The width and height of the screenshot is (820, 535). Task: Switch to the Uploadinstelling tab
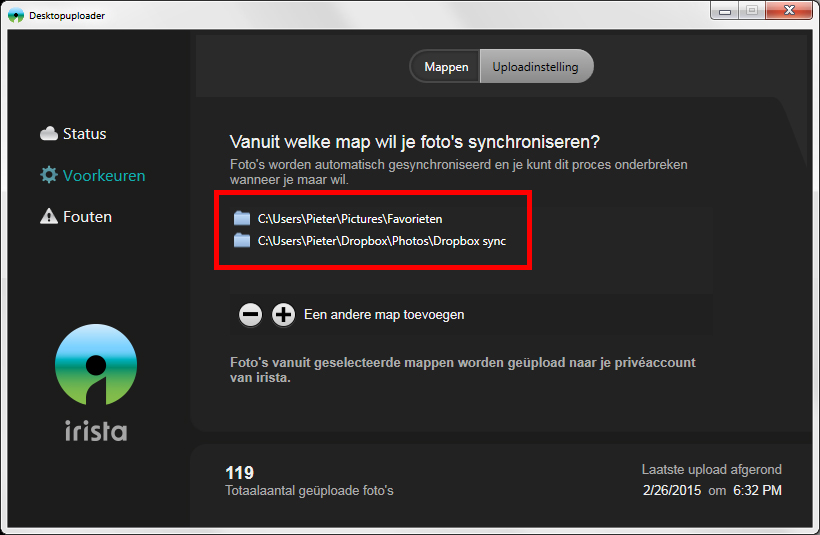[x=536, y=66]
